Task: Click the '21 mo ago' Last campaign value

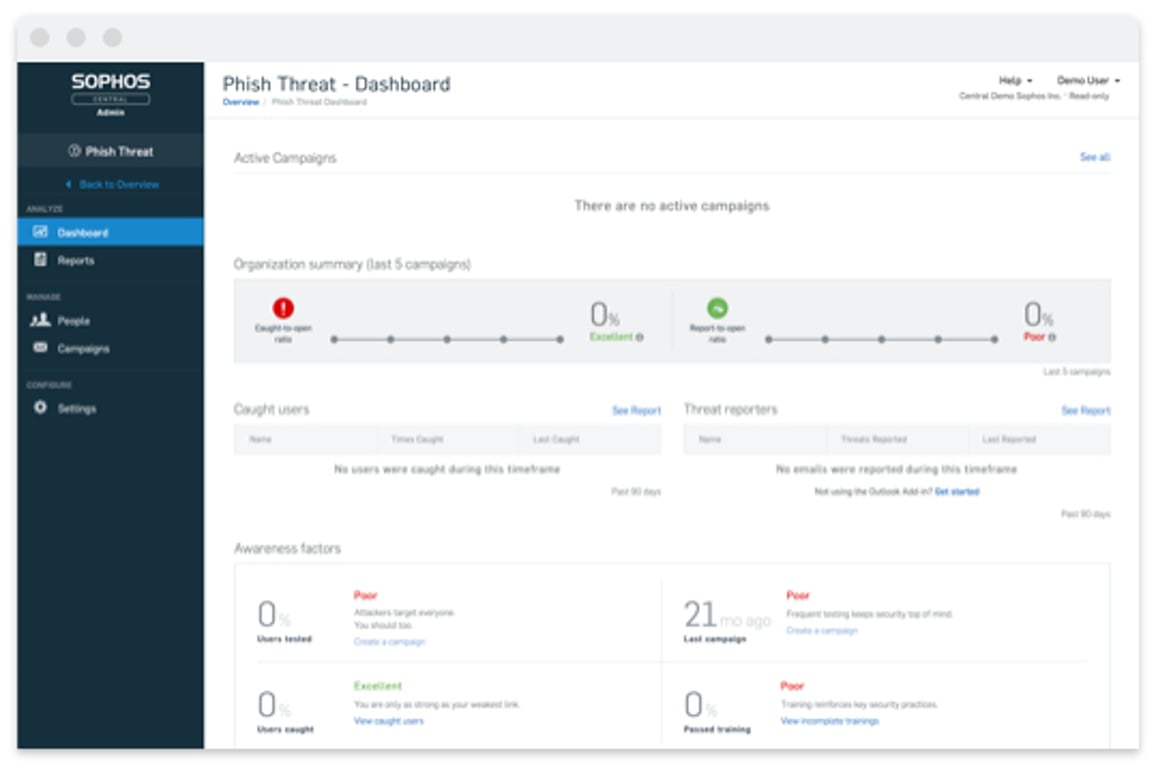Action: 727,615
